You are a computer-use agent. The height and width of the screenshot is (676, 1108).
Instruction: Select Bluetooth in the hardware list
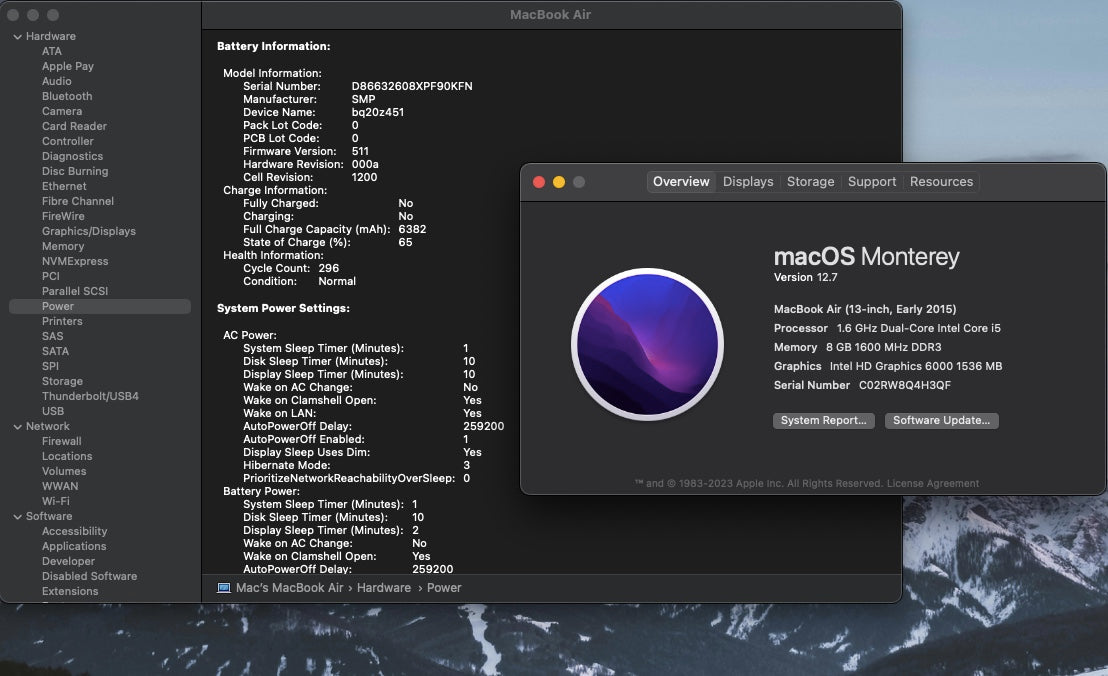click(67, 97)
